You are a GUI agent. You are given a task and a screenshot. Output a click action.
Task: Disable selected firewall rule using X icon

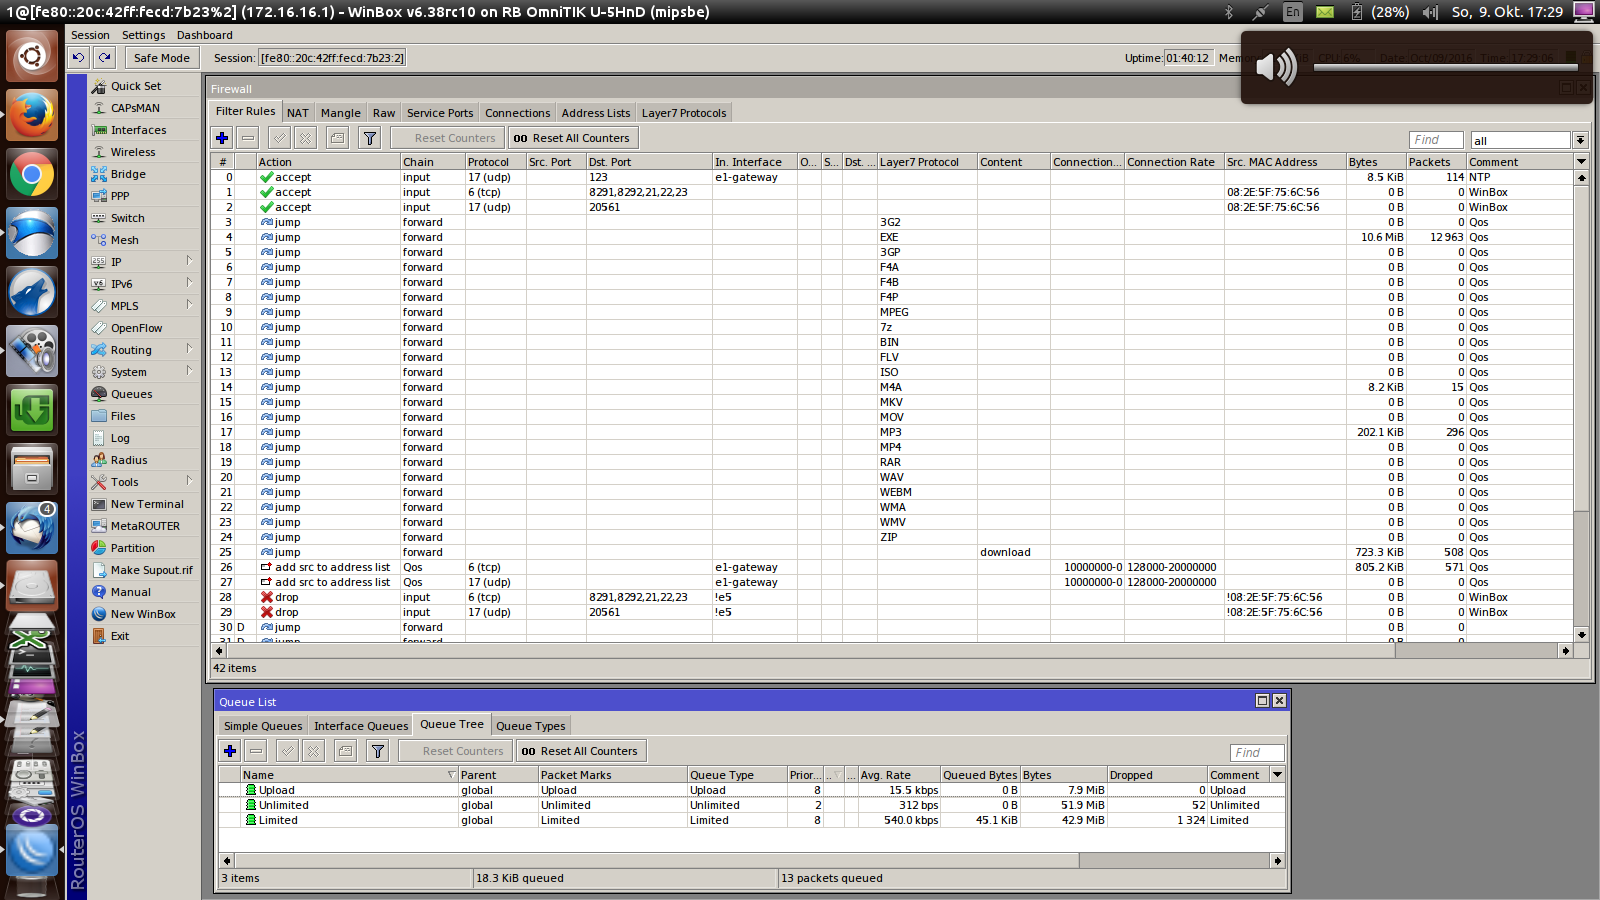point(306,138)
